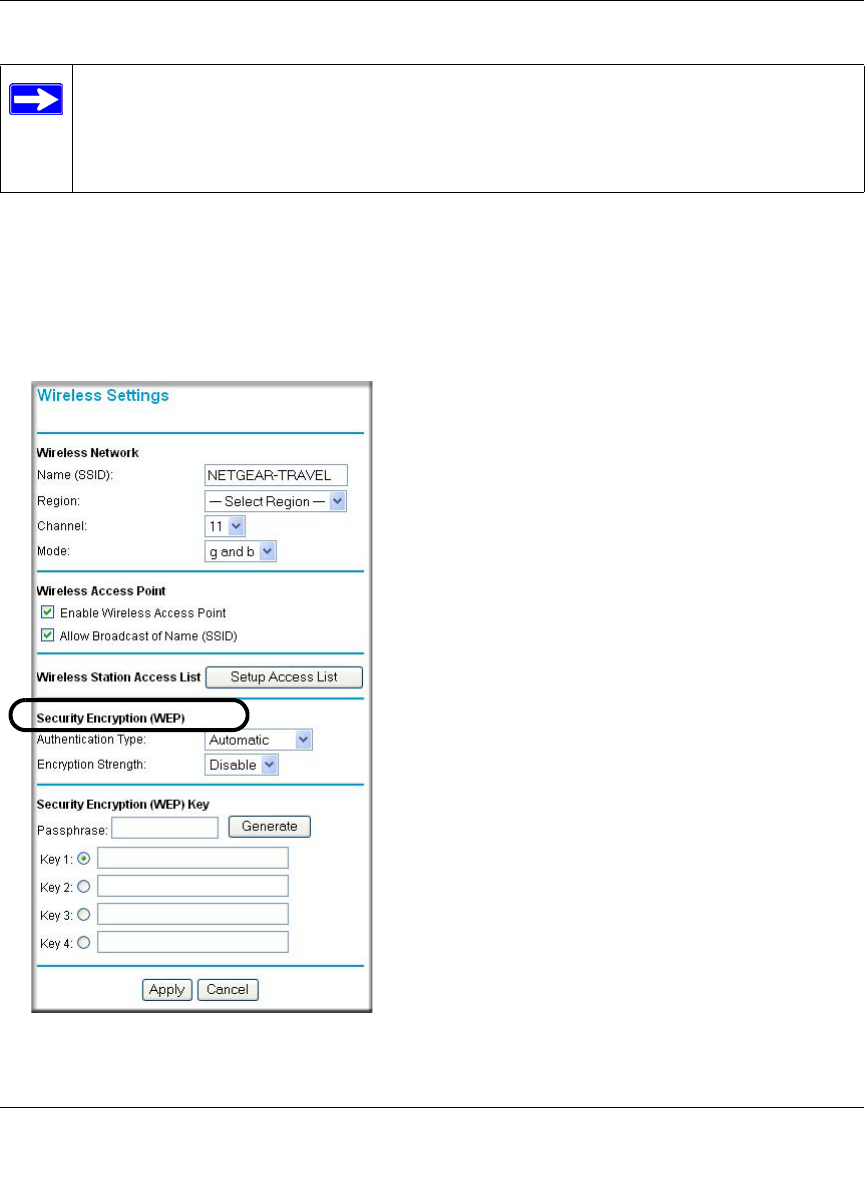865x1184 pixels.
Task: Toggle Enable Wireless Access Point checkbox
Action: [48, 612]
